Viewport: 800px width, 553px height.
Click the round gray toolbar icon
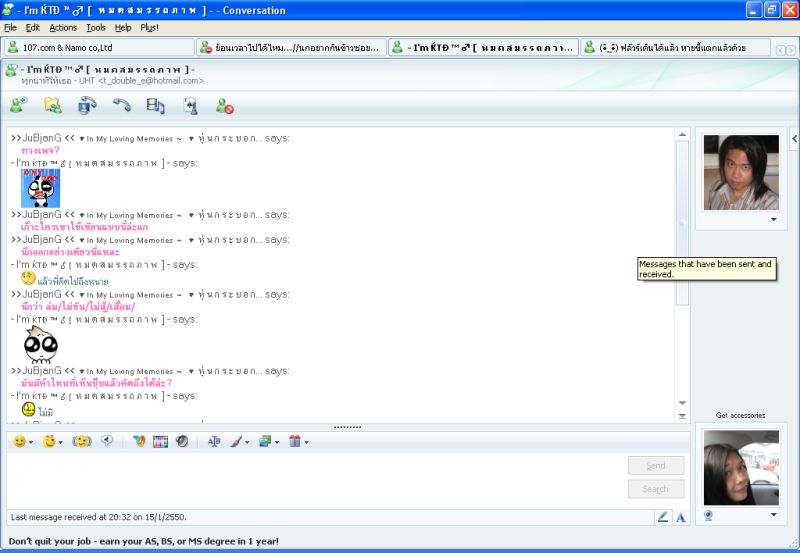point(182,441)
